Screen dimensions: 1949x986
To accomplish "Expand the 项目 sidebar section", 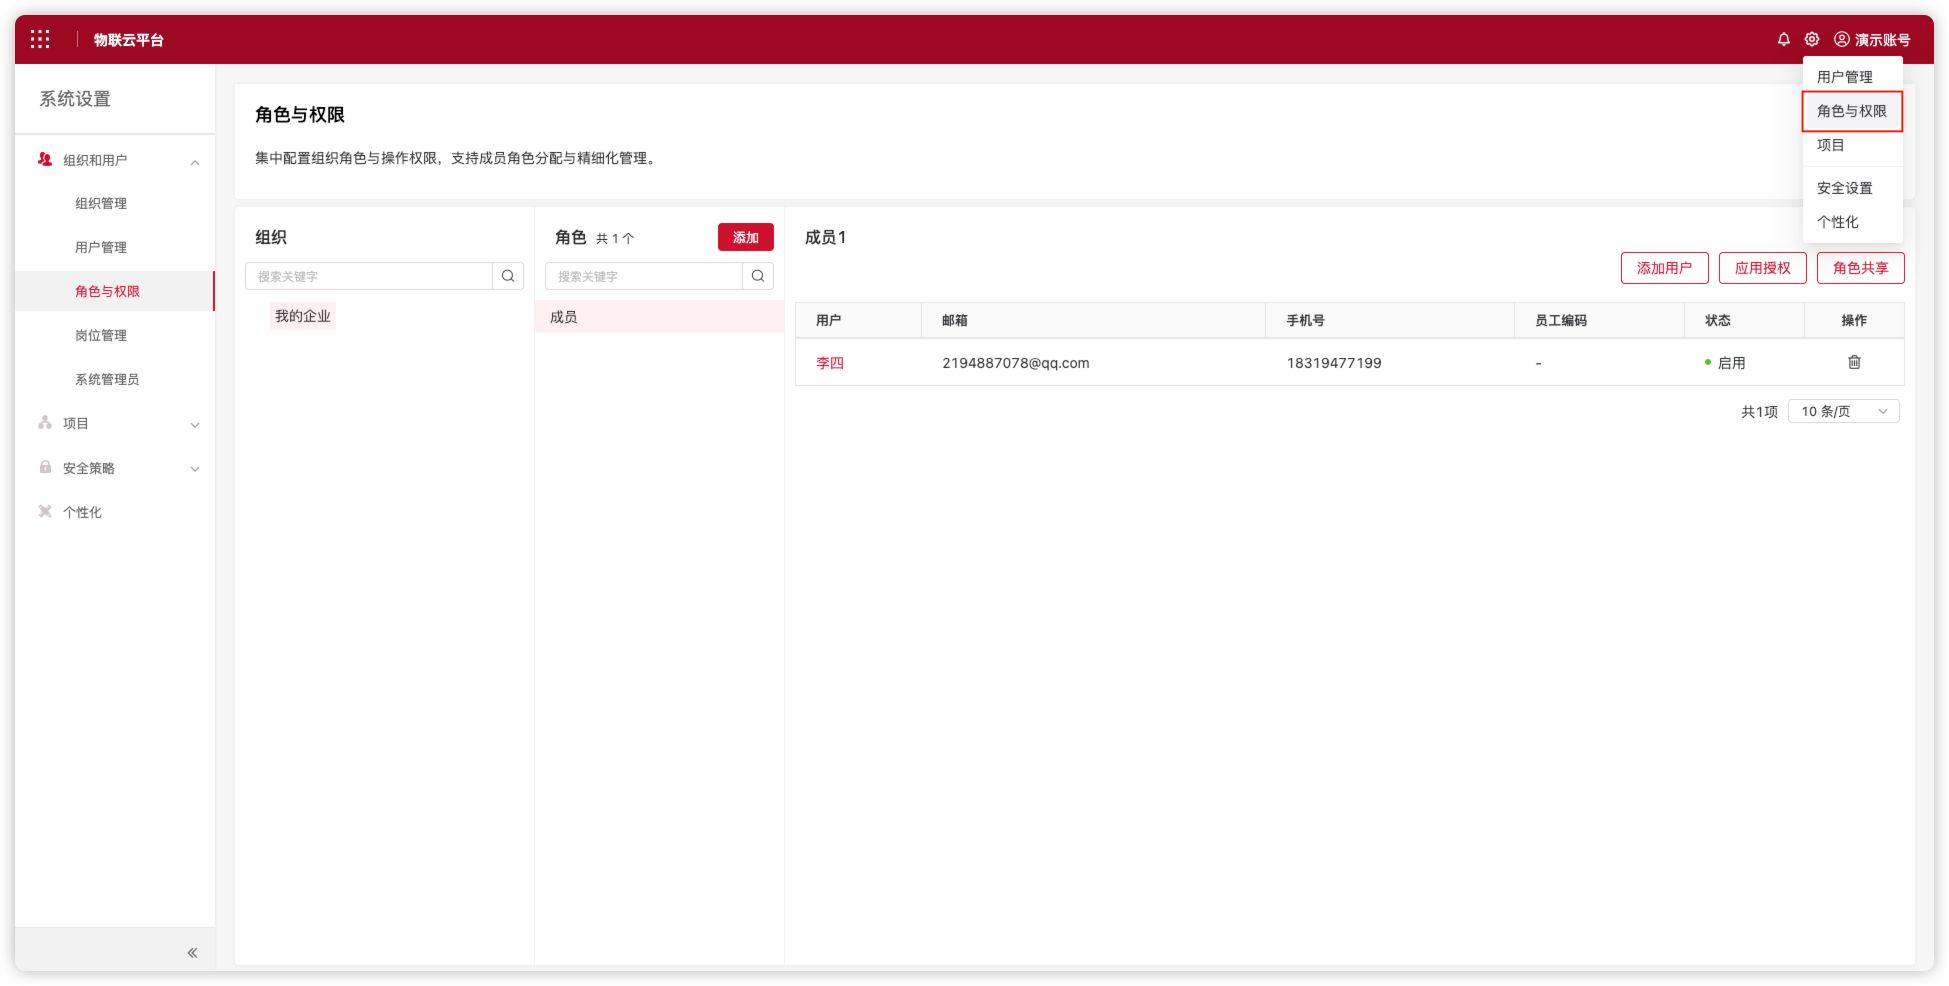I will tap(195, 424).
